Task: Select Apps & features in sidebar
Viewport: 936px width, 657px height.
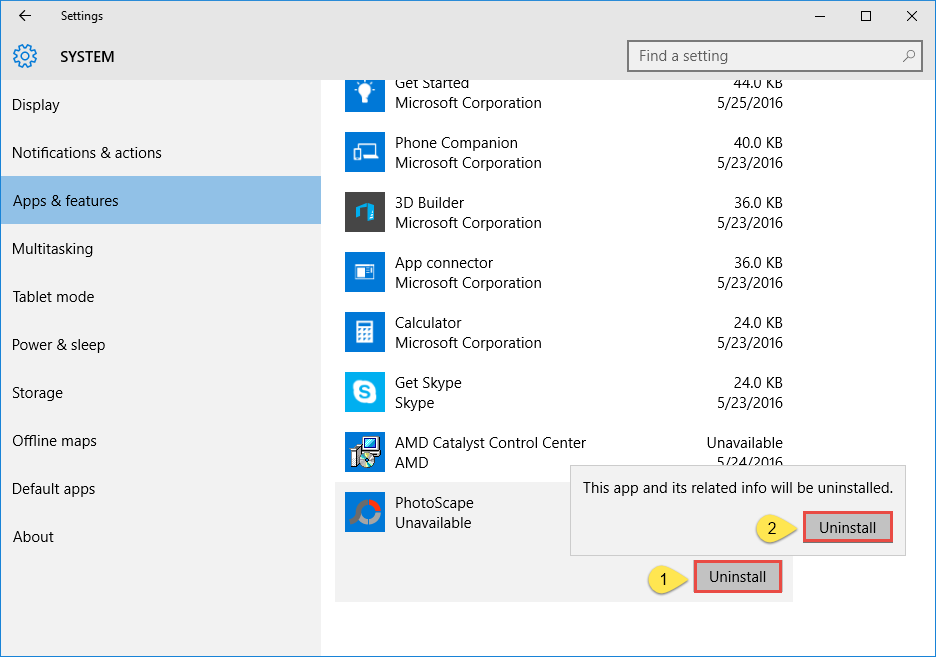Action: tap(161, 201)
